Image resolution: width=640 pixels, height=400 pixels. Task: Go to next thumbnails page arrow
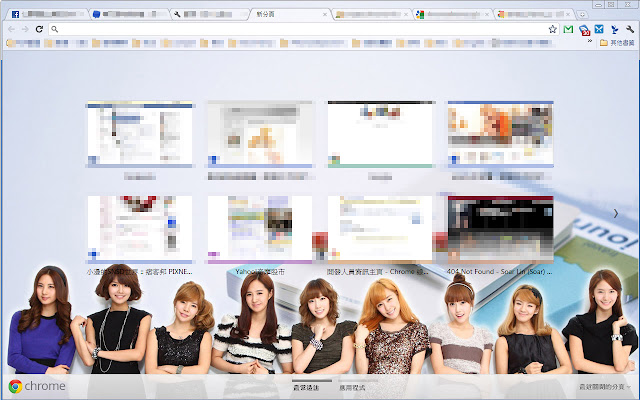616,213
